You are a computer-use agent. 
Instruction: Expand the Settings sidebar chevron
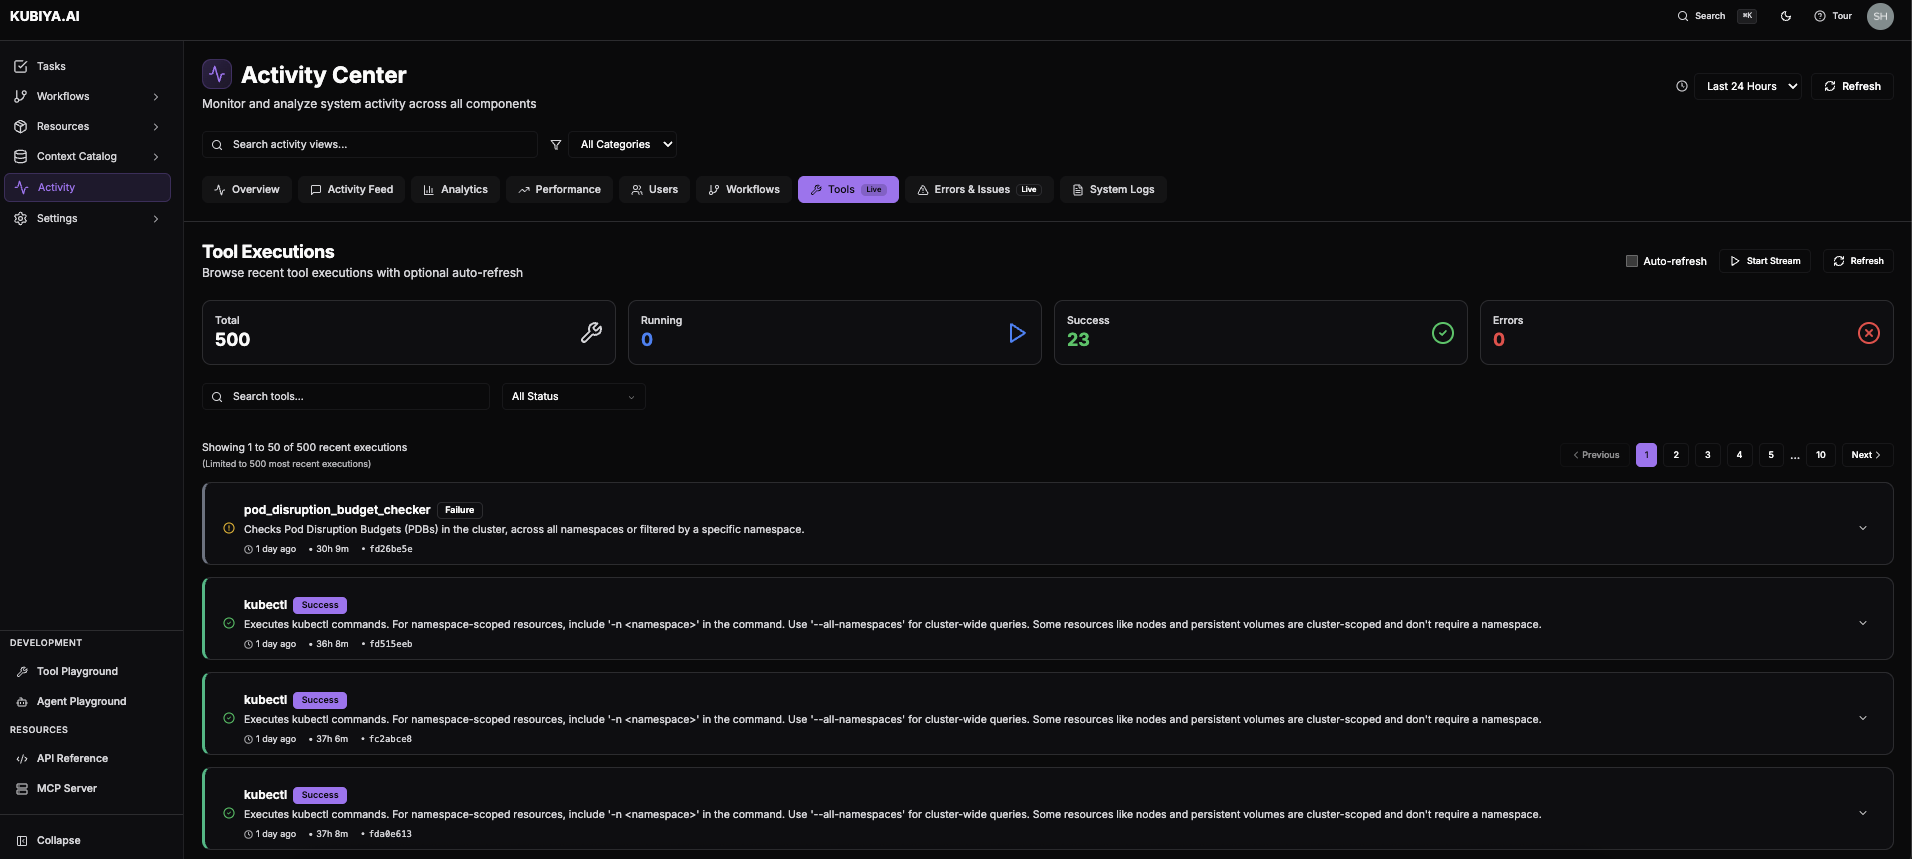click(156, 219)
